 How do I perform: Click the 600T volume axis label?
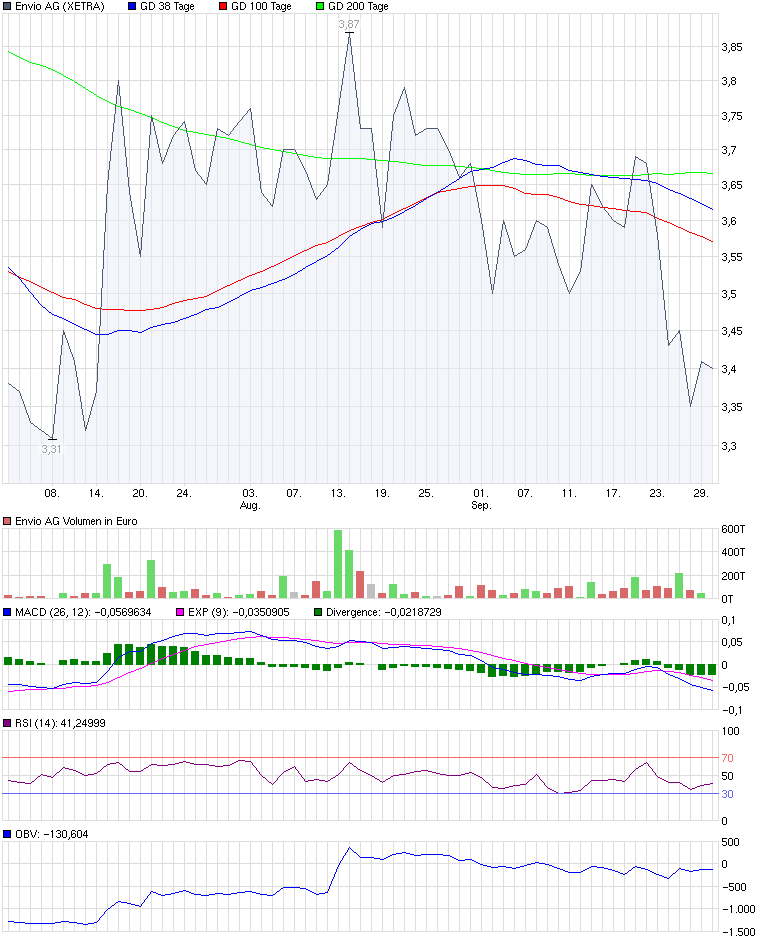734,529
